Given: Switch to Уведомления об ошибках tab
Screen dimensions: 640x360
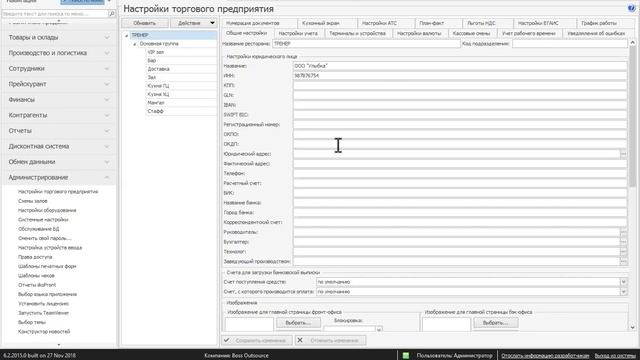Looking at the screenshot, I should [x=596, y=33].
